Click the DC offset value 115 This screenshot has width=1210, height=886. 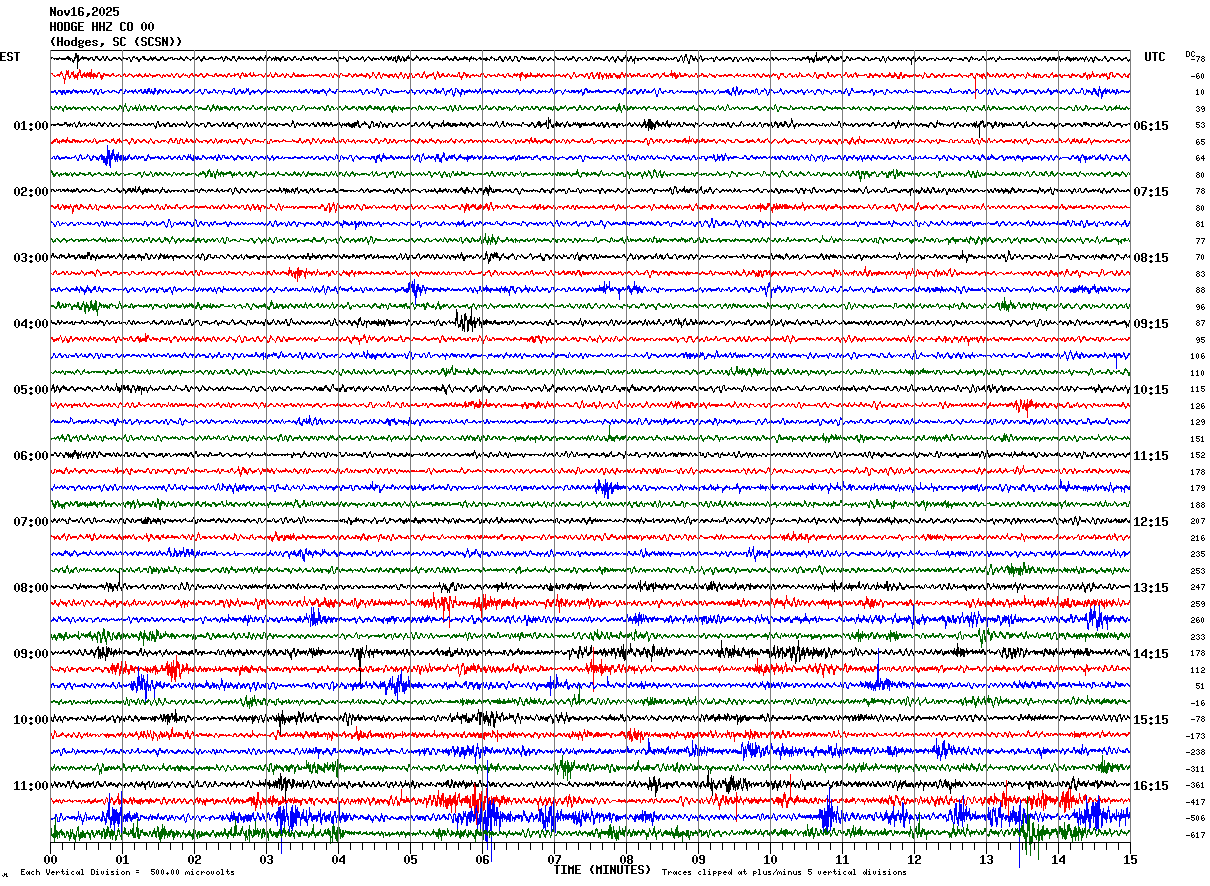click(x=1198, y=389)
